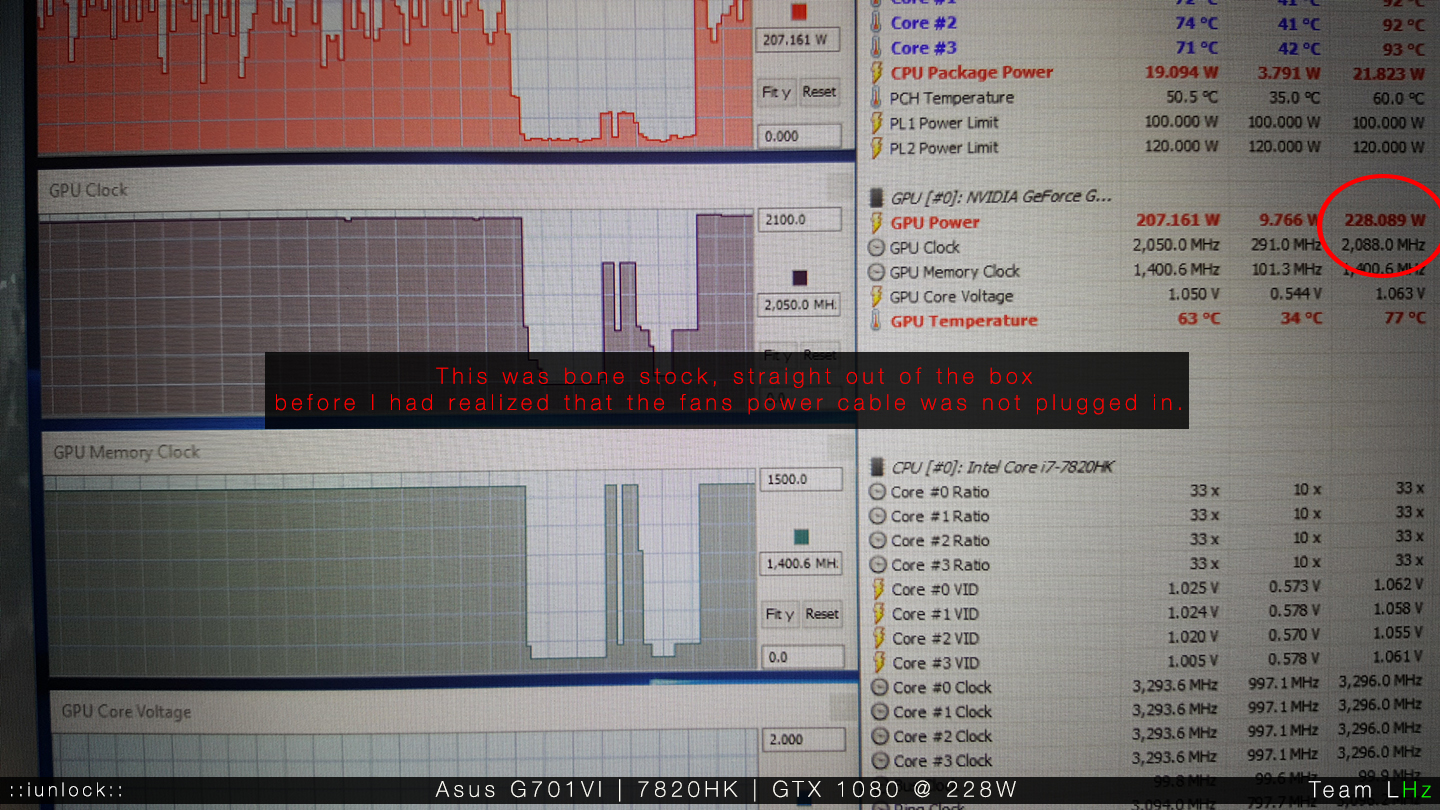Click the 2,050.0 MHz value box in graph

point(800,305)
